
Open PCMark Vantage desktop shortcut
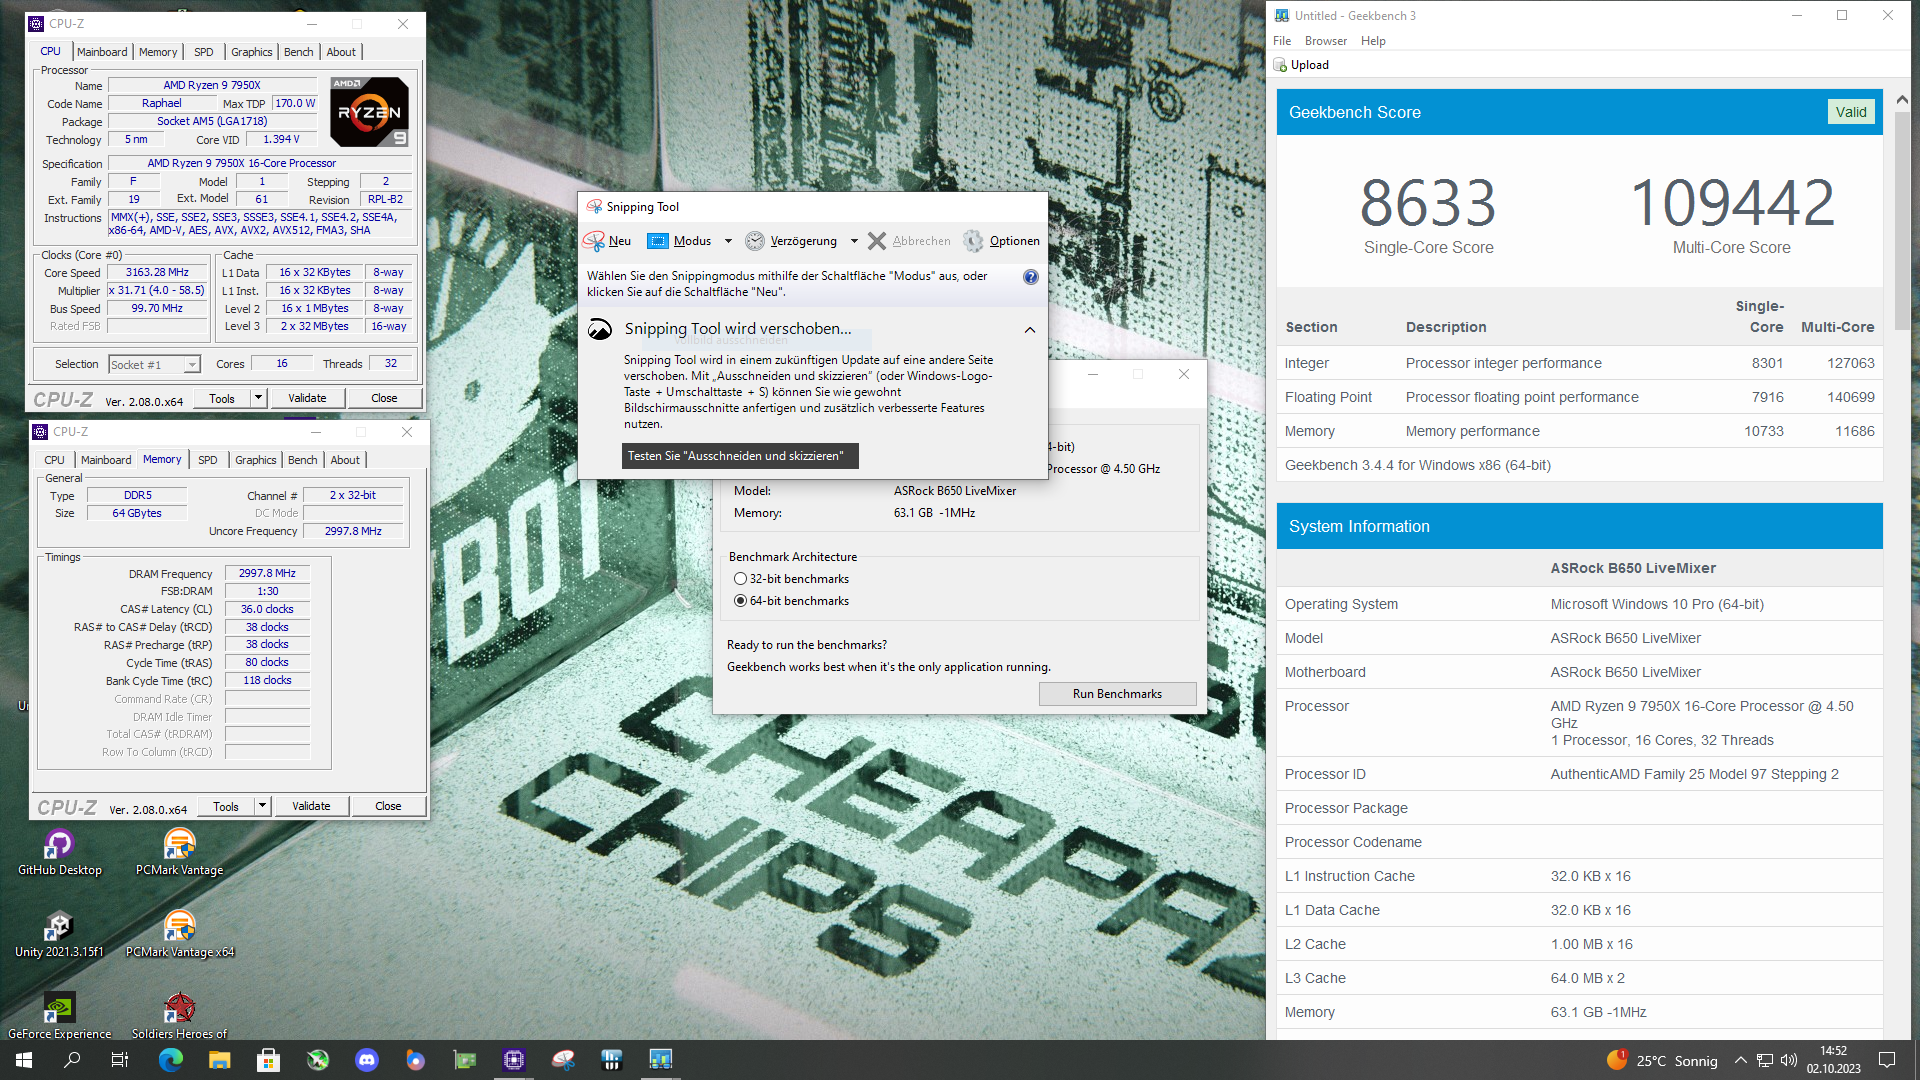click(x=179, y=845)
